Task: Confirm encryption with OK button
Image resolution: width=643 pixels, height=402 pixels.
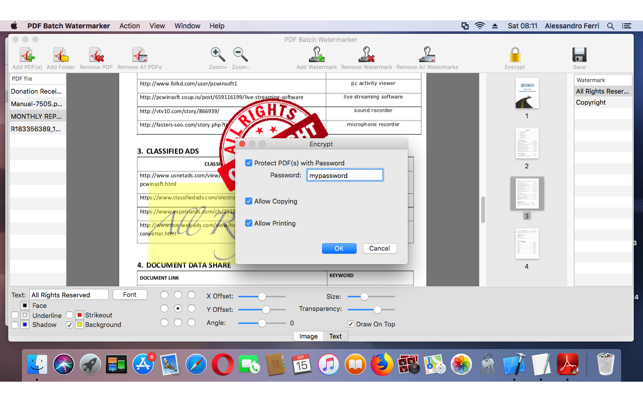Action: (339, 249)
